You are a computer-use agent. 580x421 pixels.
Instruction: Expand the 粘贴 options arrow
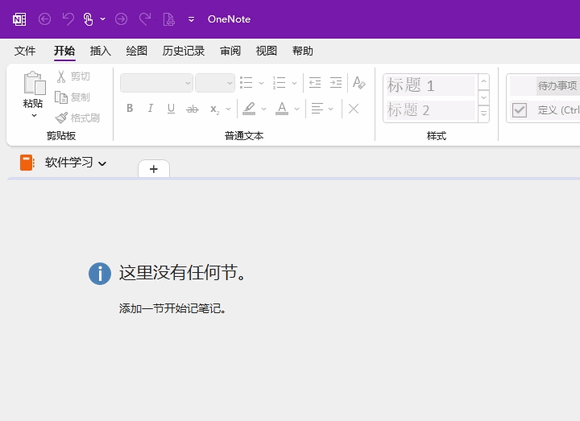[x=34, y=115]
